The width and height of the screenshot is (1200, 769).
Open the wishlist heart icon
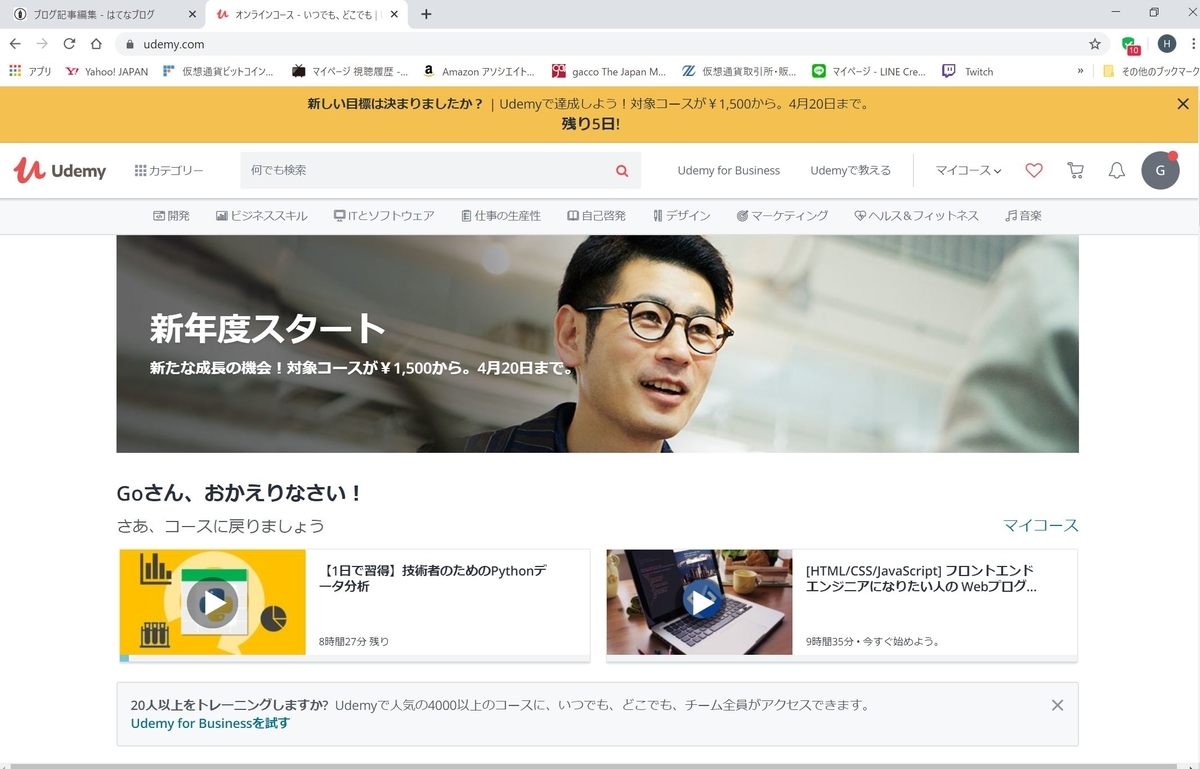(1034, 171)
